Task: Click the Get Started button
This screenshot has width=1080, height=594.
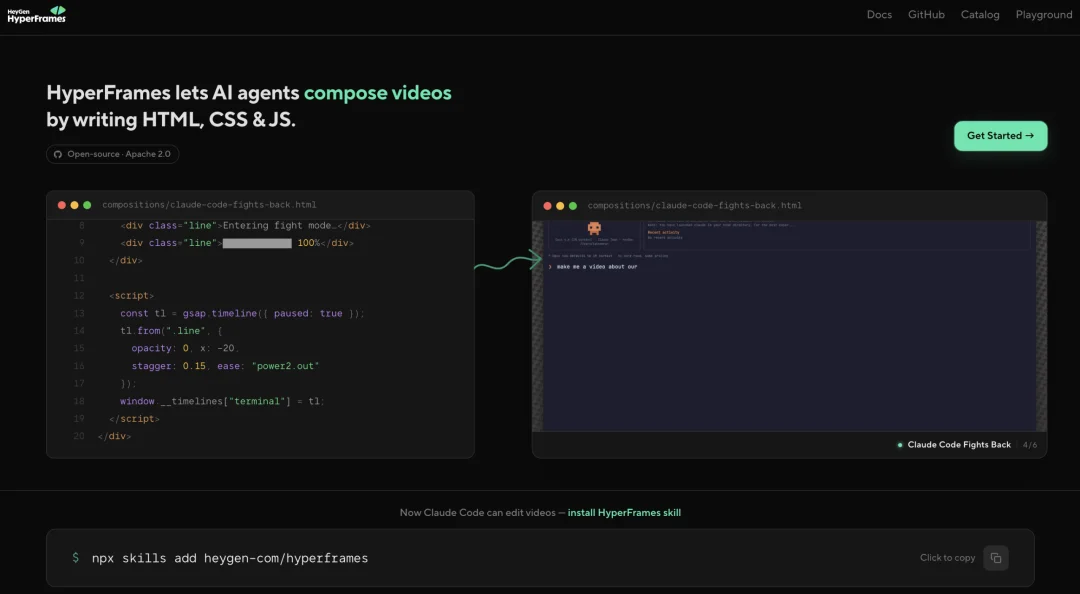Action: point(1000,136)
